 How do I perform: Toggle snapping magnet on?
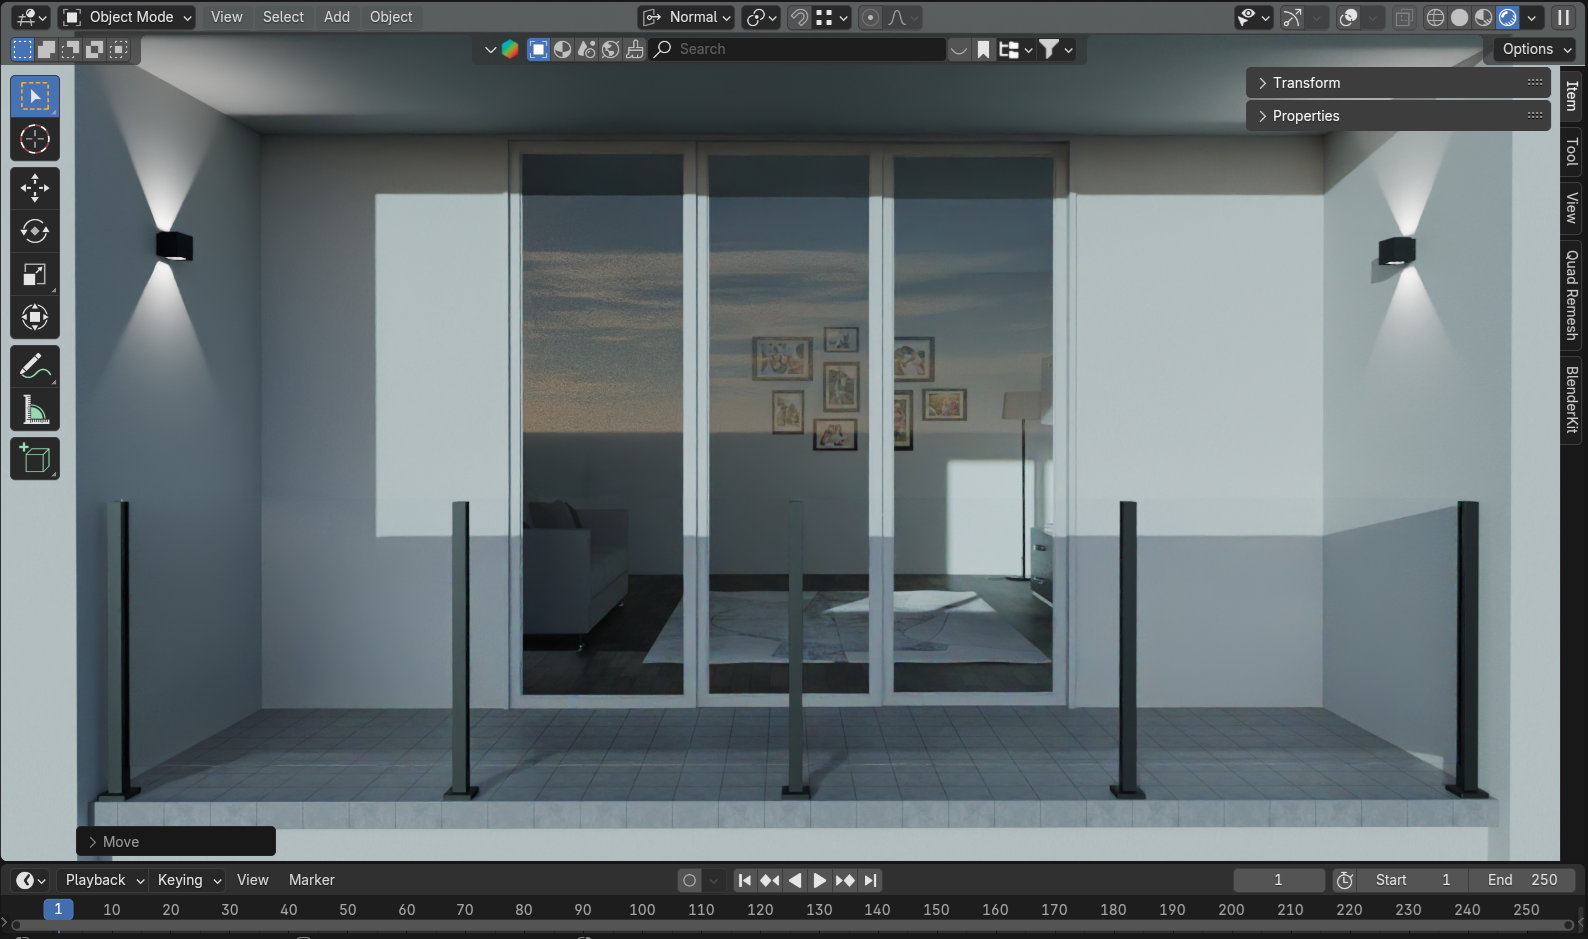(x=799, y=17)
